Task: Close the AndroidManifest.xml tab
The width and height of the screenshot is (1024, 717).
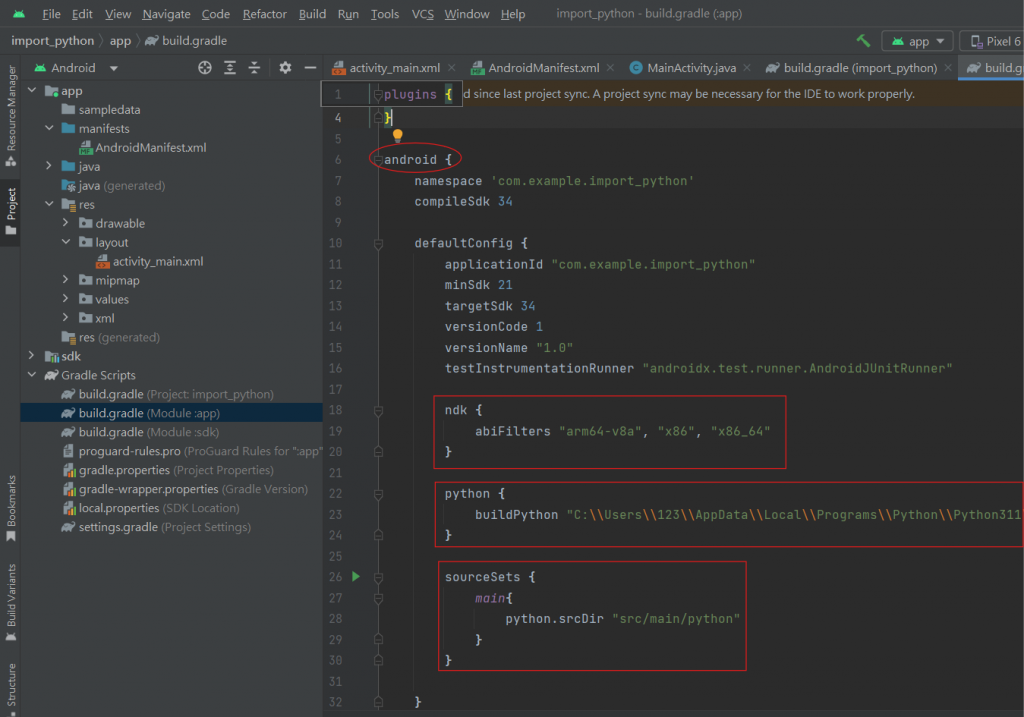Action: [x=610, y=67]
